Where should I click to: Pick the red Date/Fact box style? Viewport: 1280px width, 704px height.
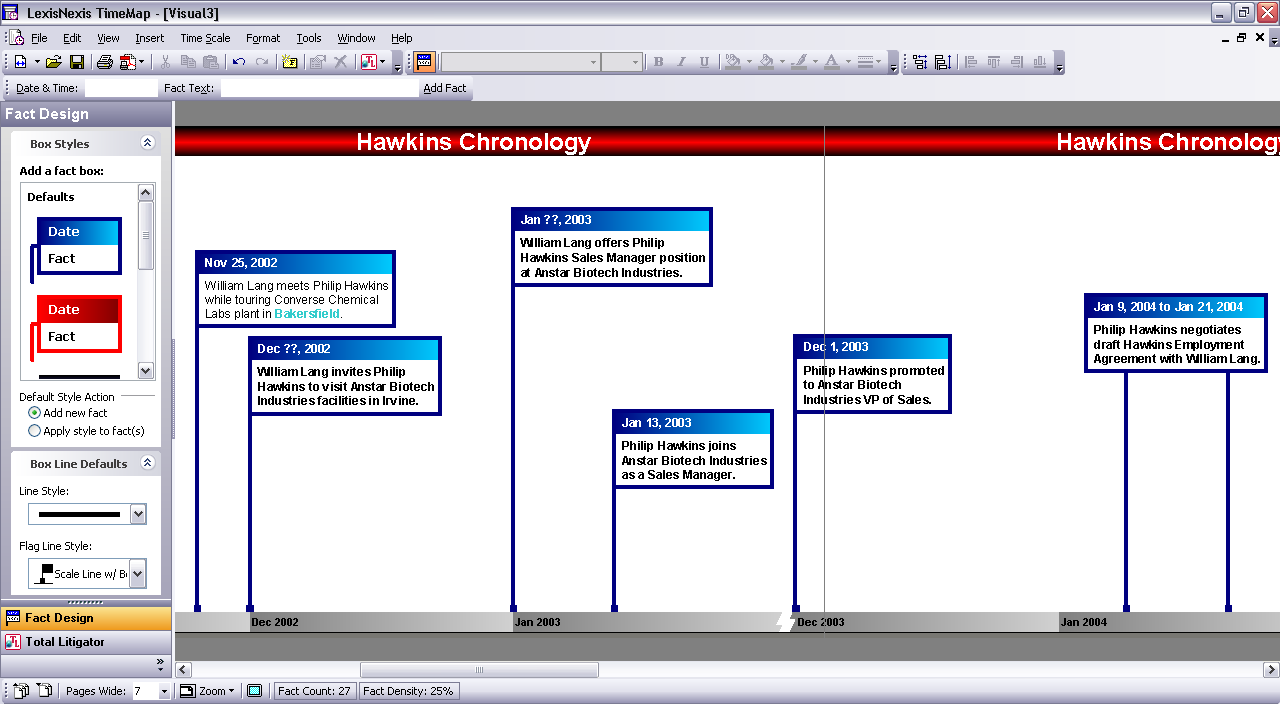78,324
